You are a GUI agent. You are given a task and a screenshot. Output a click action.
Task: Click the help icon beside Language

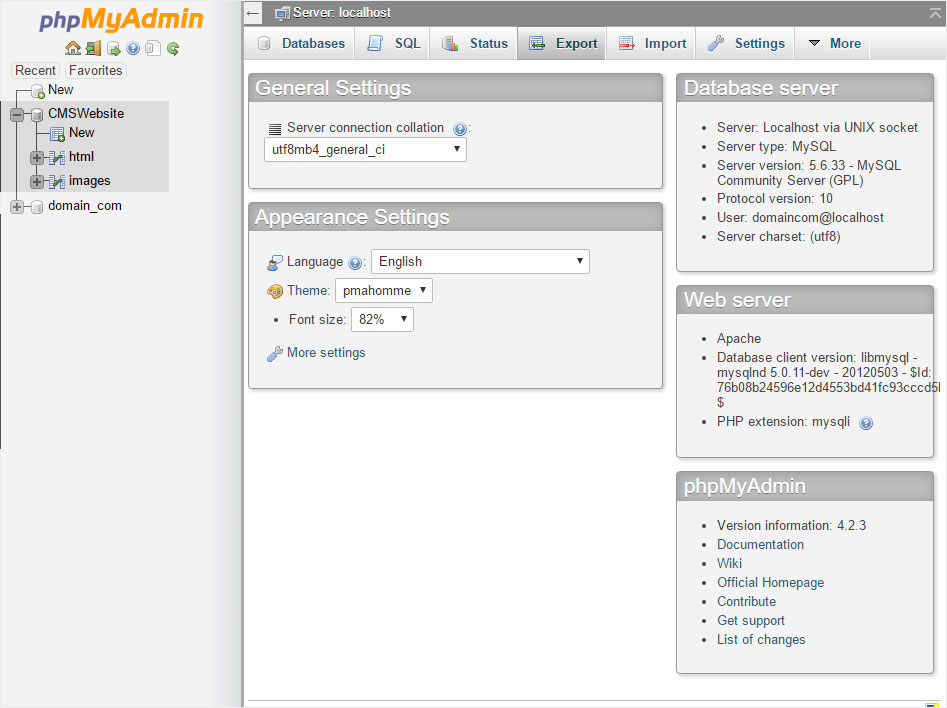[x=355, y=263]
